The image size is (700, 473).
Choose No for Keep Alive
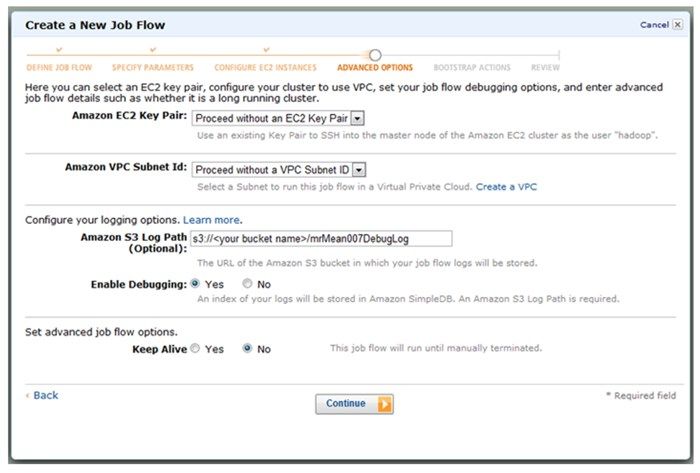pos(247,349)
